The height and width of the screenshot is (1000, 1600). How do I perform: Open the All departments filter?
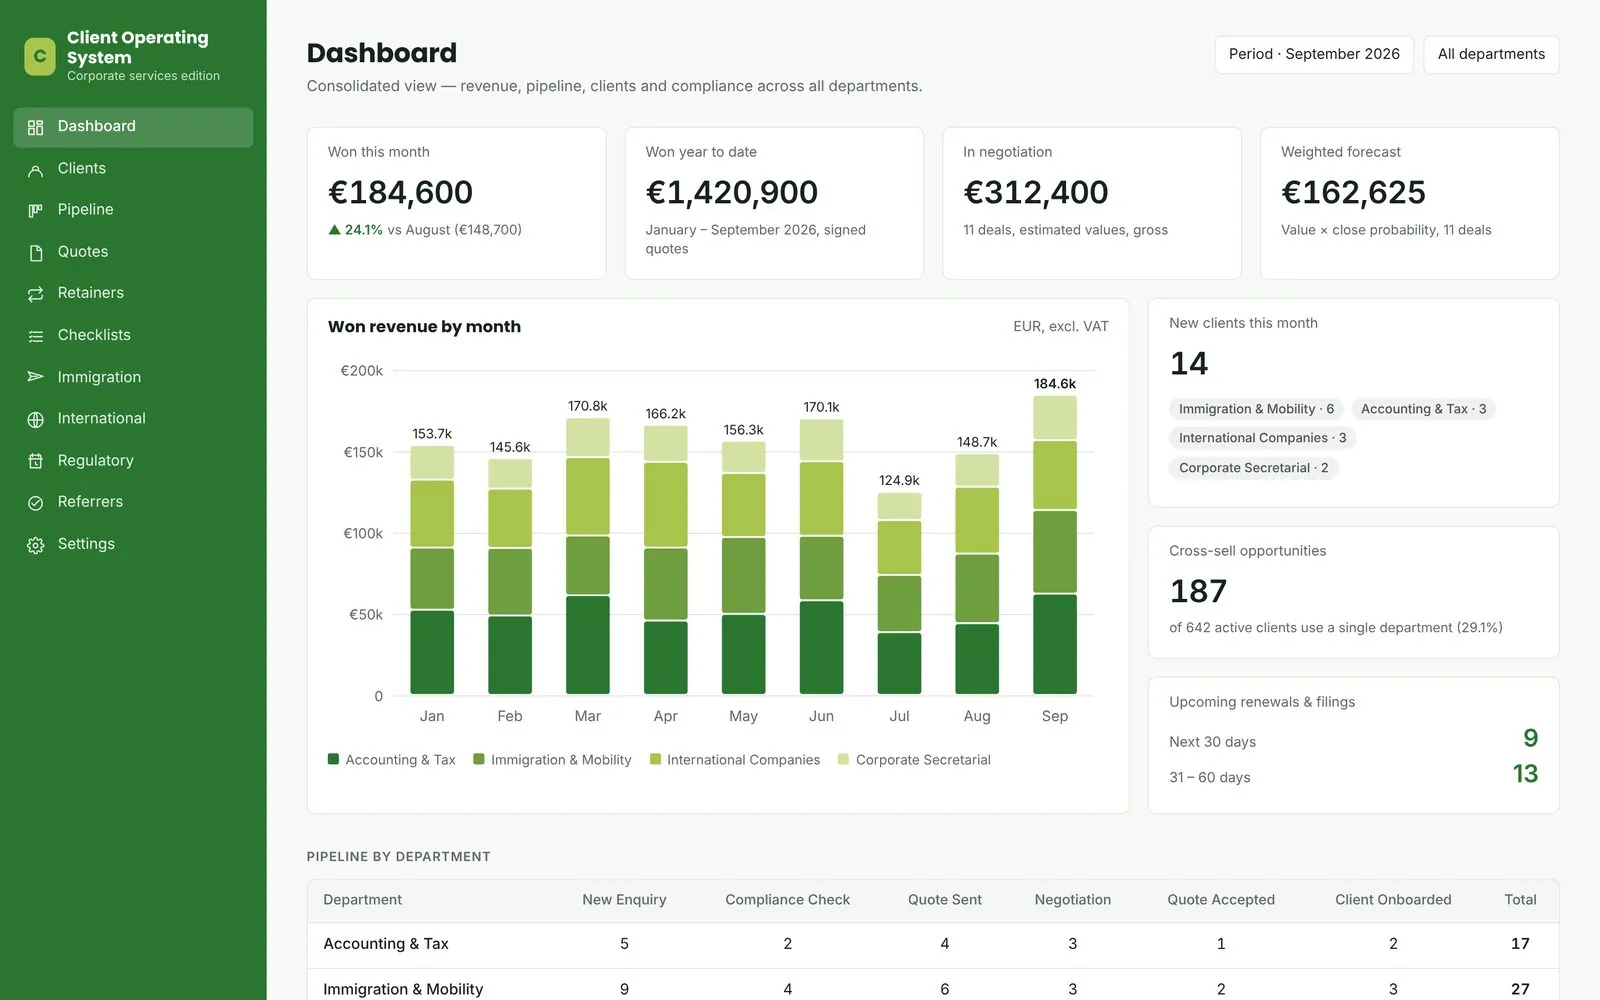pos(1491,54)
